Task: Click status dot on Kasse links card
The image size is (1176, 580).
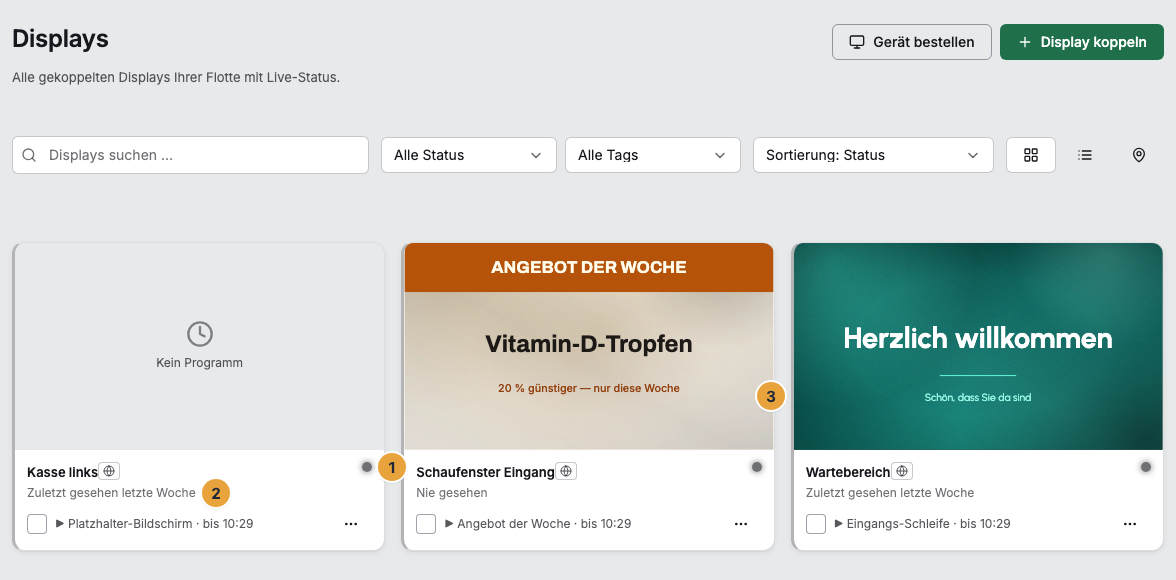Action: (x=367, y=467)
